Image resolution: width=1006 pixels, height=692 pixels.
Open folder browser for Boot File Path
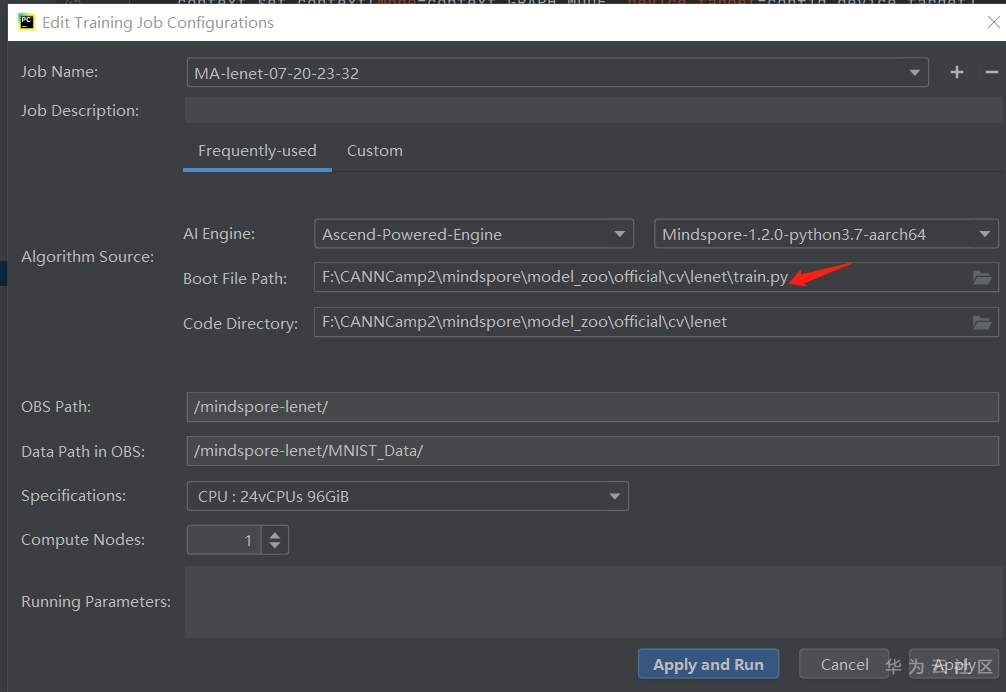(x=982, y=278)
